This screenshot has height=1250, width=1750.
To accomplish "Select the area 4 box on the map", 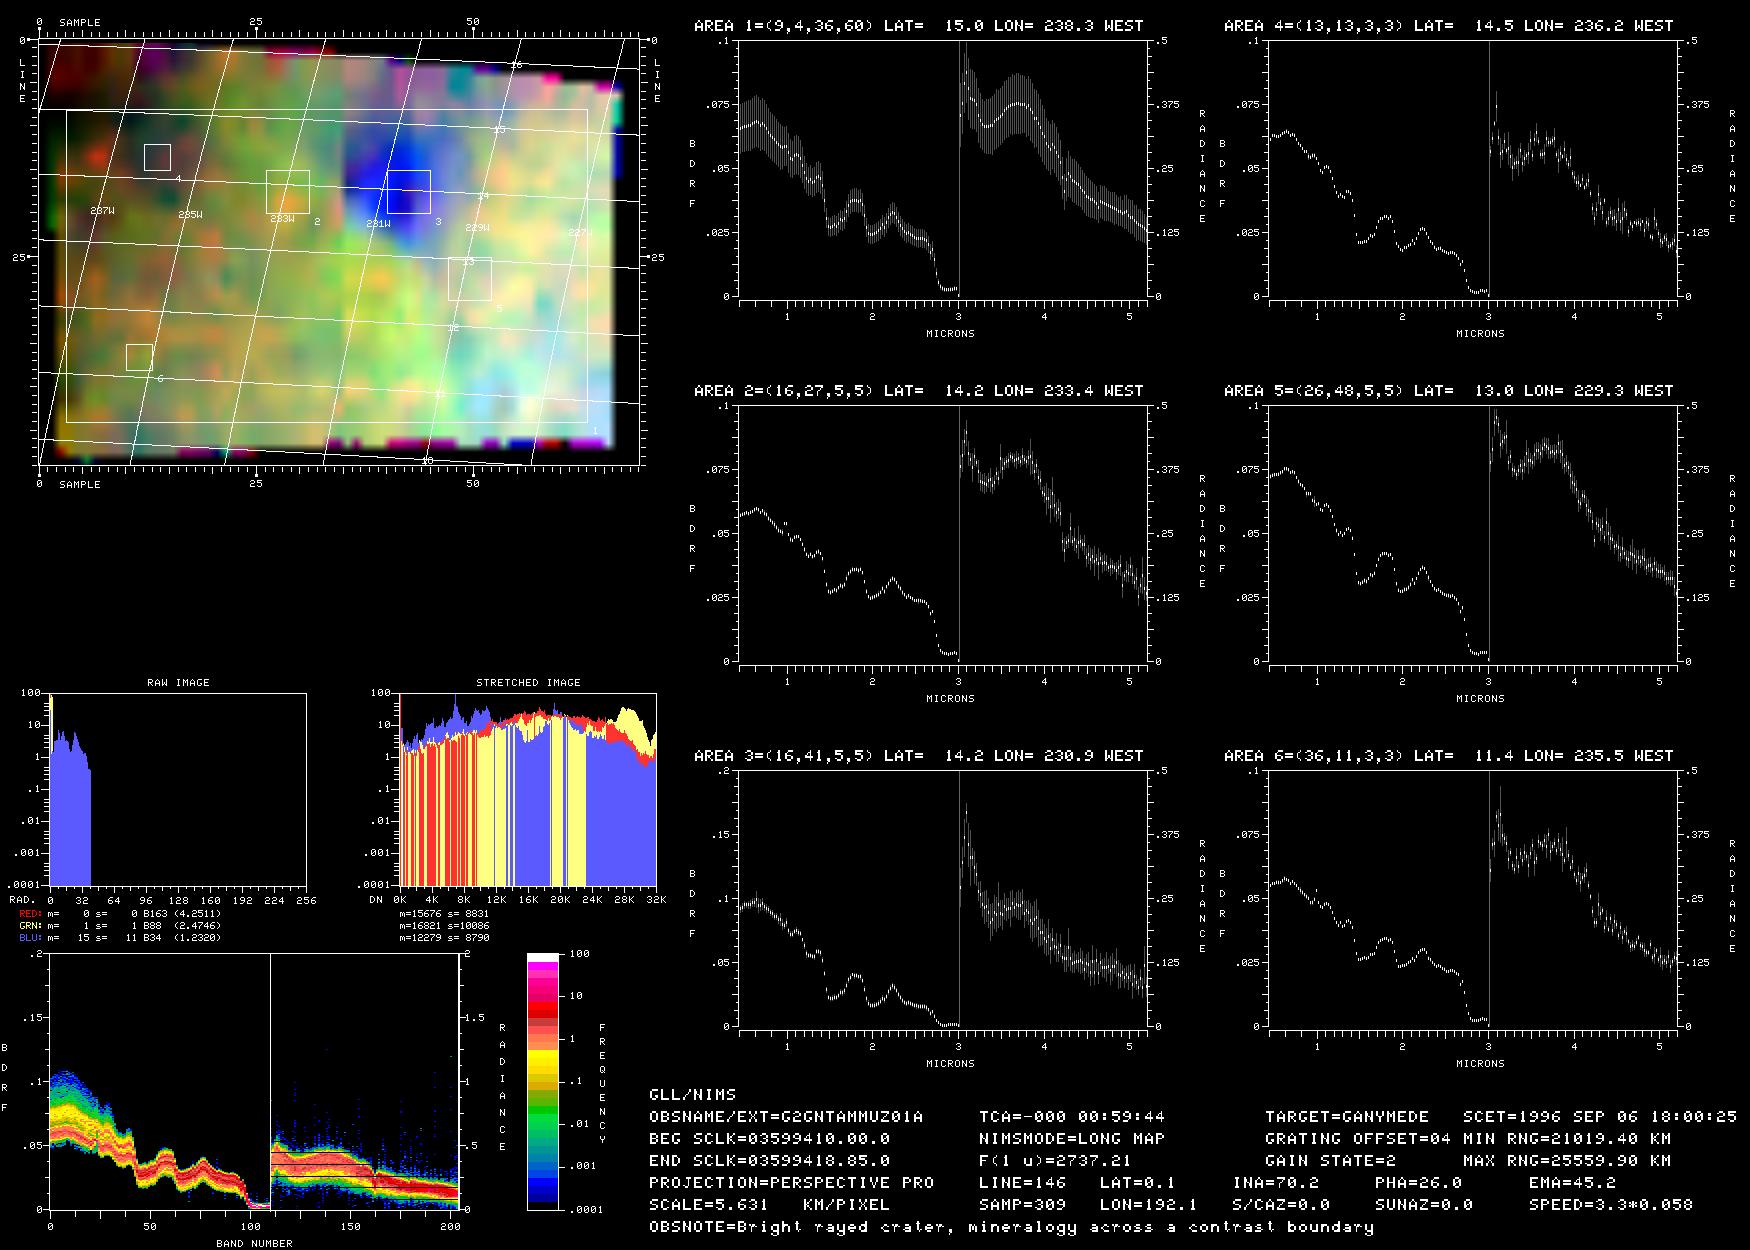I will (x=157, y=157).
